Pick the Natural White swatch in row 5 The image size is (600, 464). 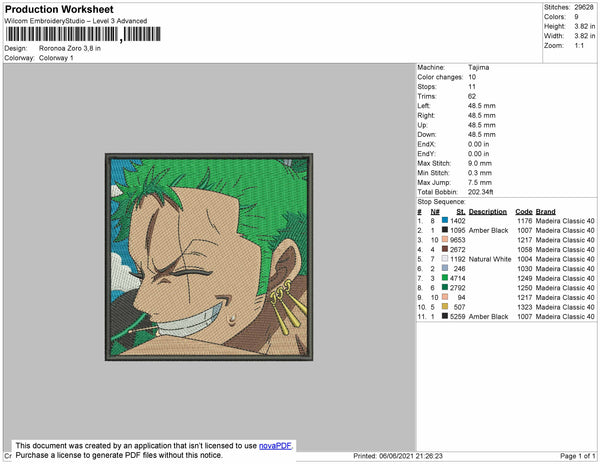pos(445,259)
